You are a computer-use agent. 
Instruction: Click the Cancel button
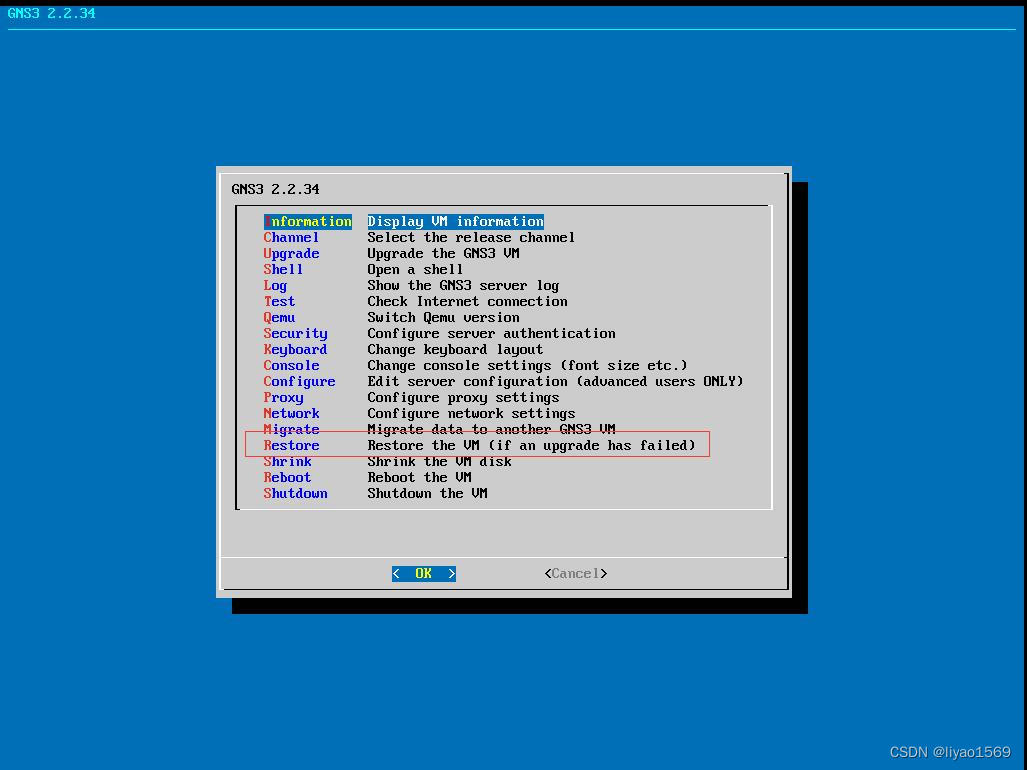tap(576, 574)
